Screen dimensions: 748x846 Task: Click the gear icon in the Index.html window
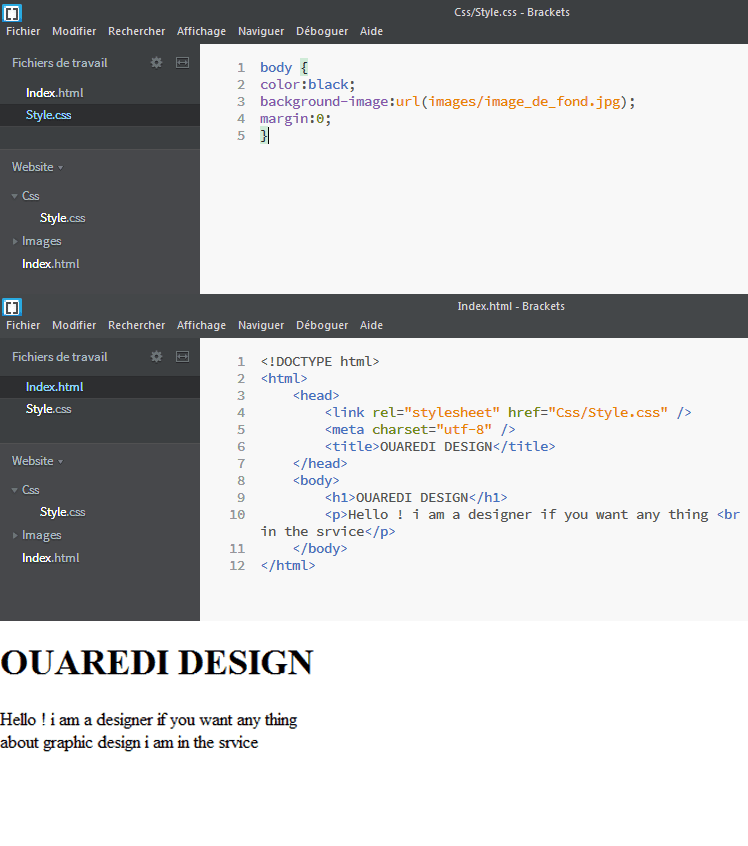click(156, 357)
